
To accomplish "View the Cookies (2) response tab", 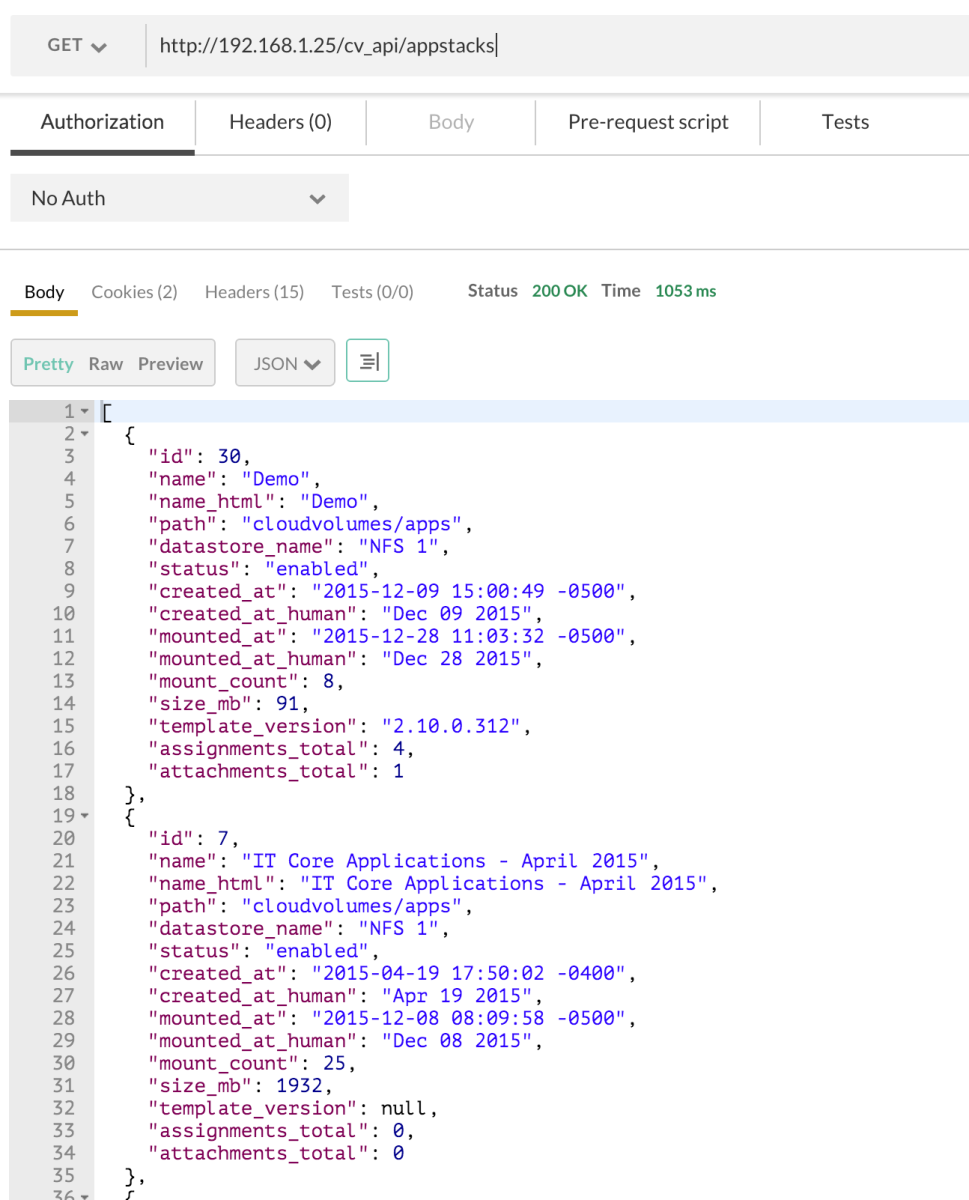I will pos(134,292).
